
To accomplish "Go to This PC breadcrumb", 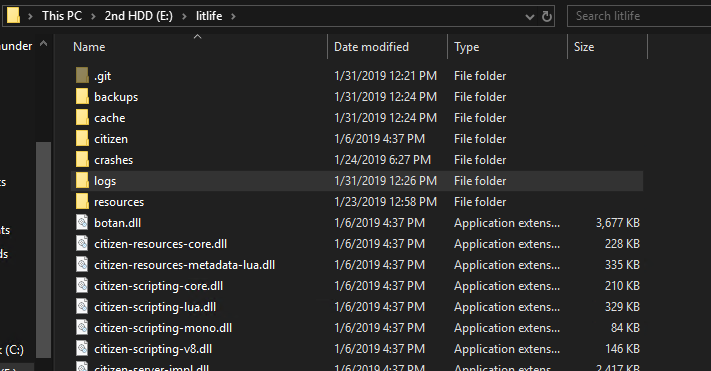I will [x=62, y=16].
